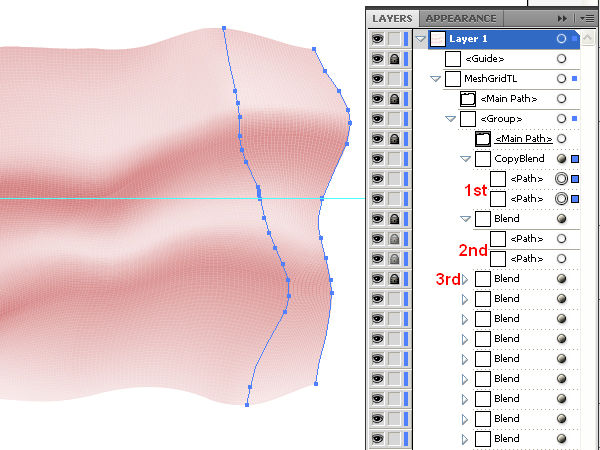Click the CopyBlend thumbnail
The image size is (600, 450).
483,159
